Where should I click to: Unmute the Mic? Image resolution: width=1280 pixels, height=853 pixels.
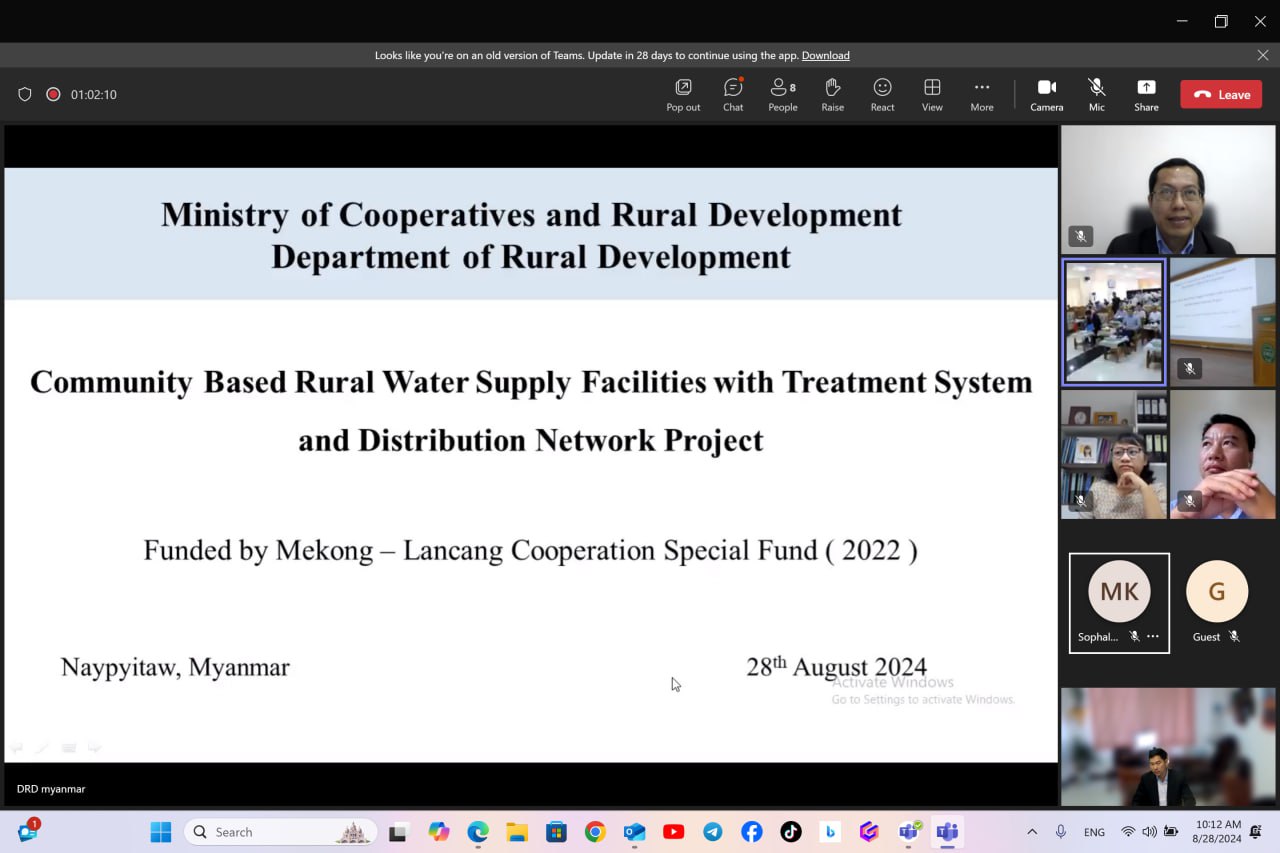pyautogui.click(x=1096, y=94)
